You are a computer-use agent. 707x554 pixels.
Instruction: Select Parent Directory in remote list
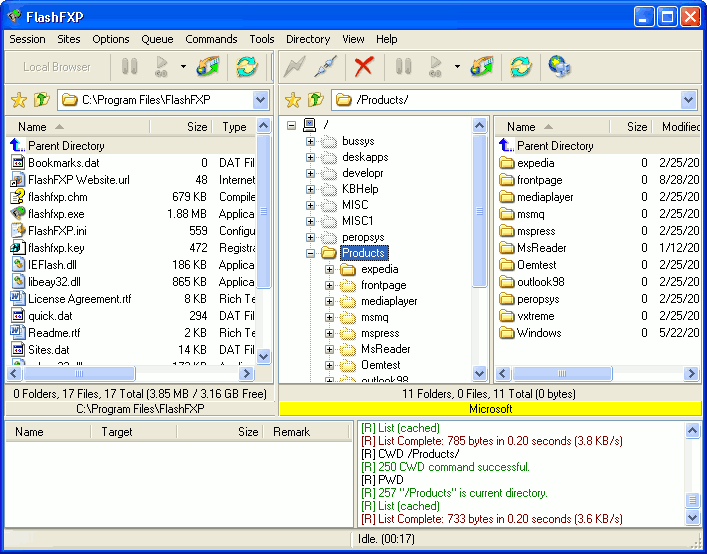click(599, 146)
